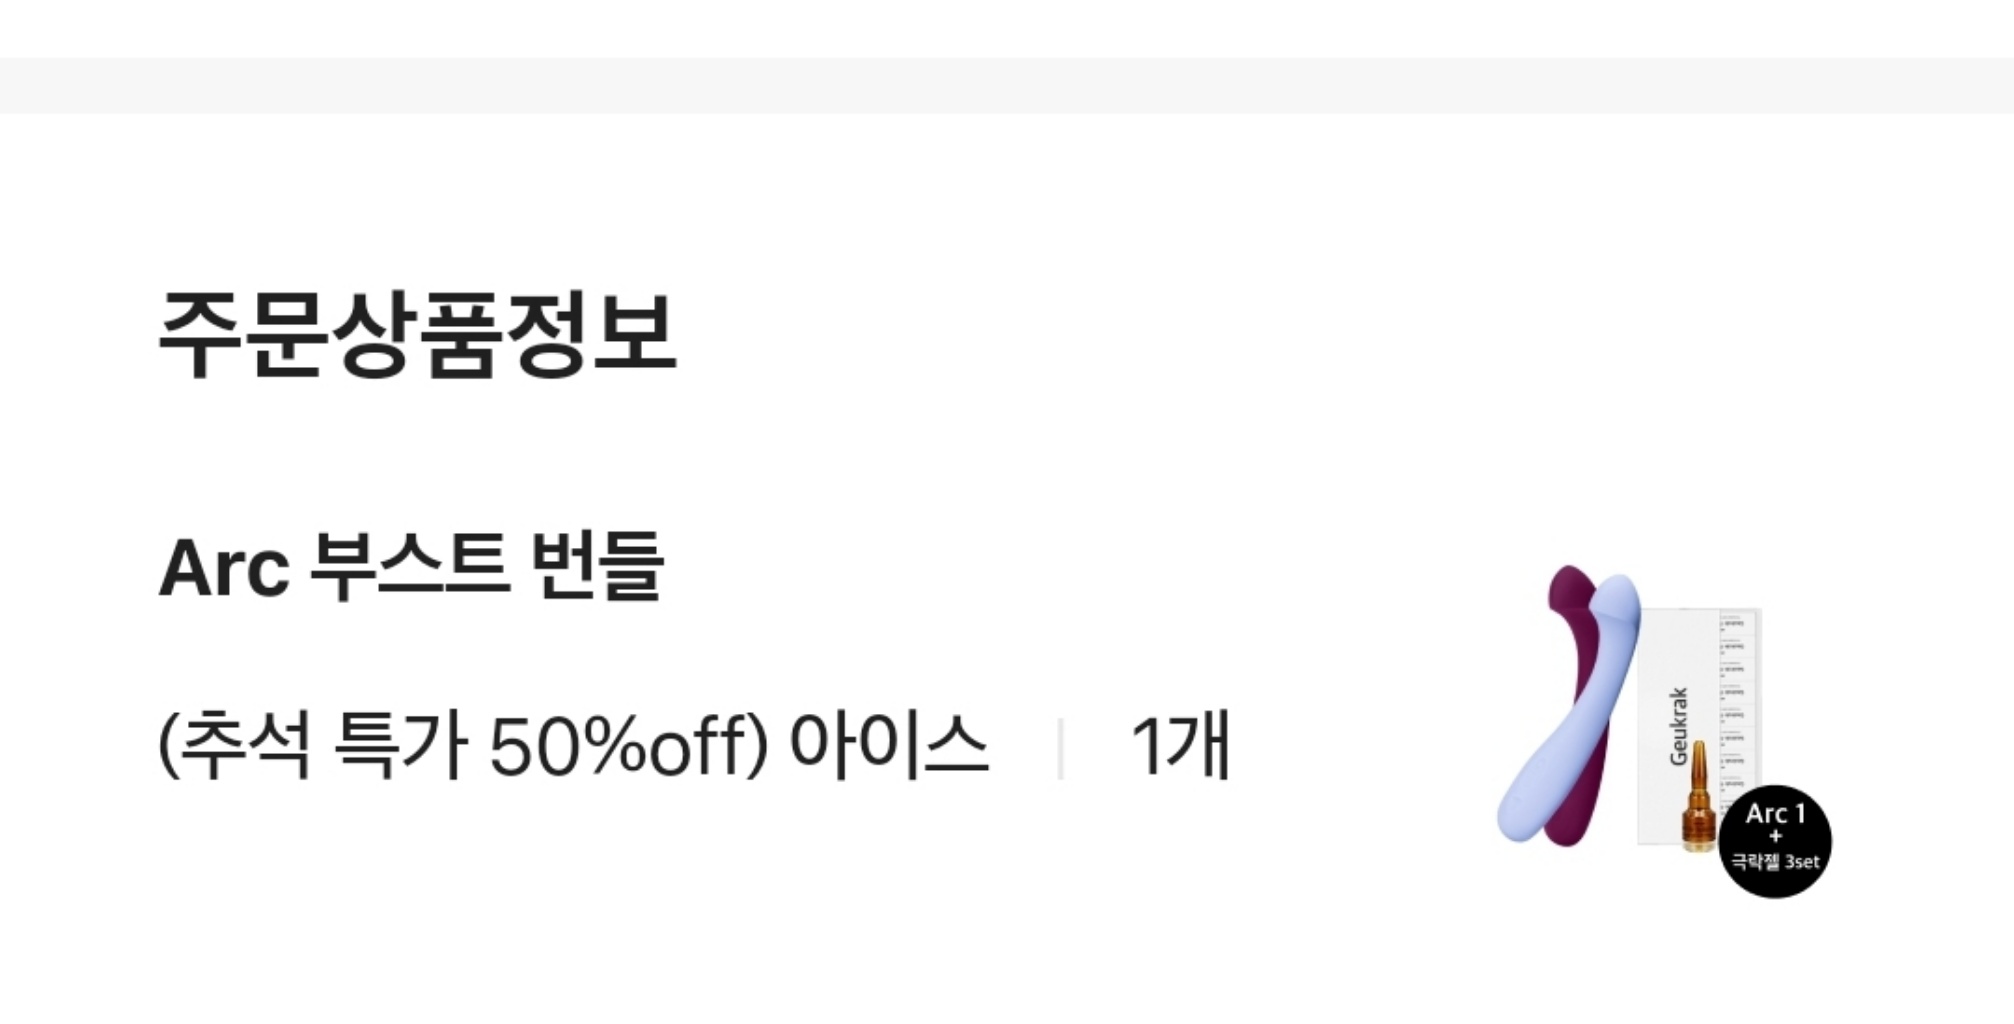Image resolution: width=2014 pixels, height=1024 pixels.
Task: Click the "Geukrak" label on the box
Action: coord(1678,726)
